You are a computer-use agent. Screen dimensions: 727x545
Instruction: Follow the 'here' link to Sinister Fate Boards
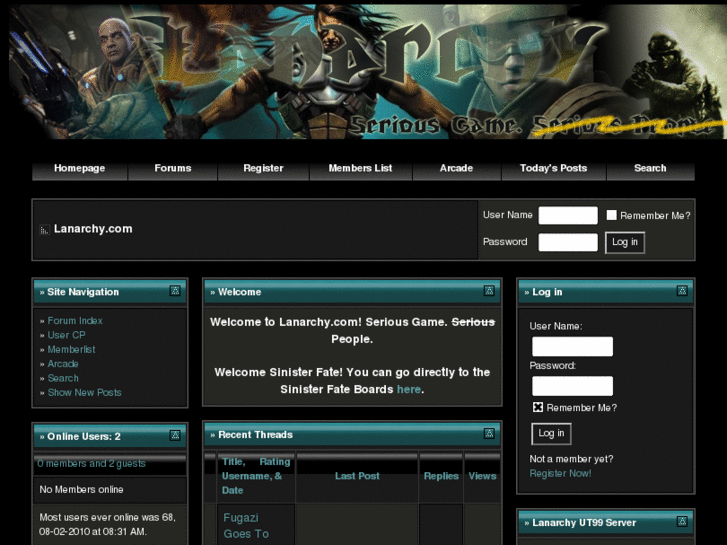(408, 389)
